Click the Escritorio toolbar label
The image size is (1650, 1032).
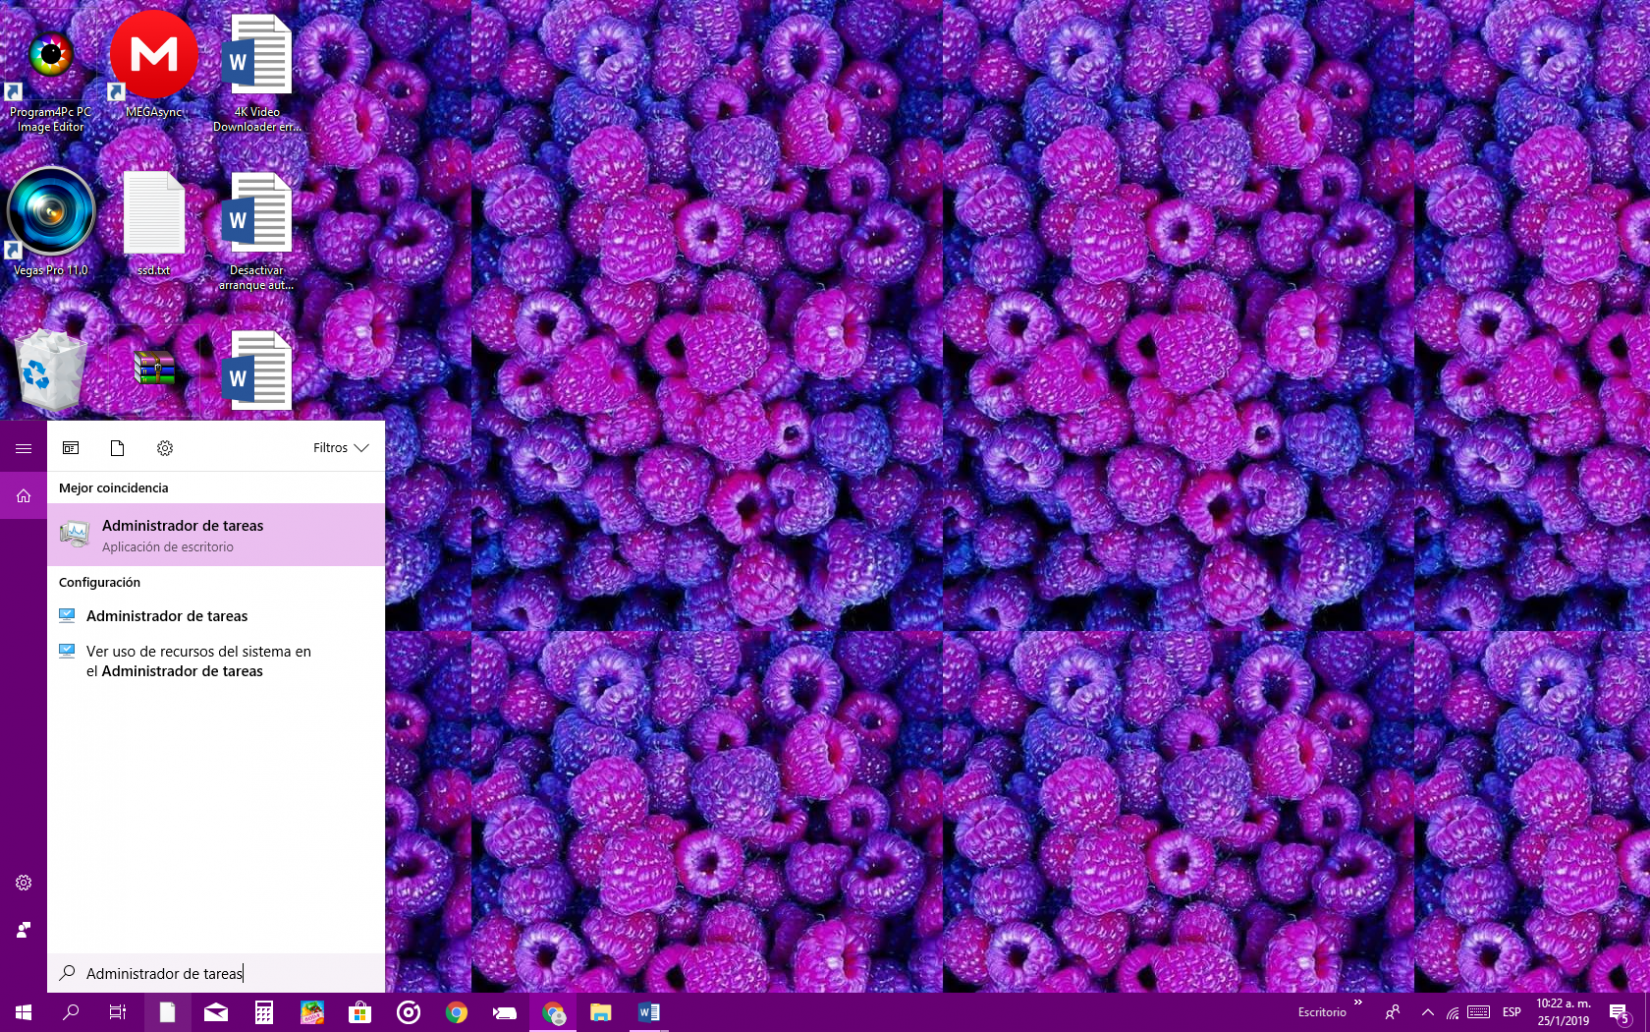1321,1012
